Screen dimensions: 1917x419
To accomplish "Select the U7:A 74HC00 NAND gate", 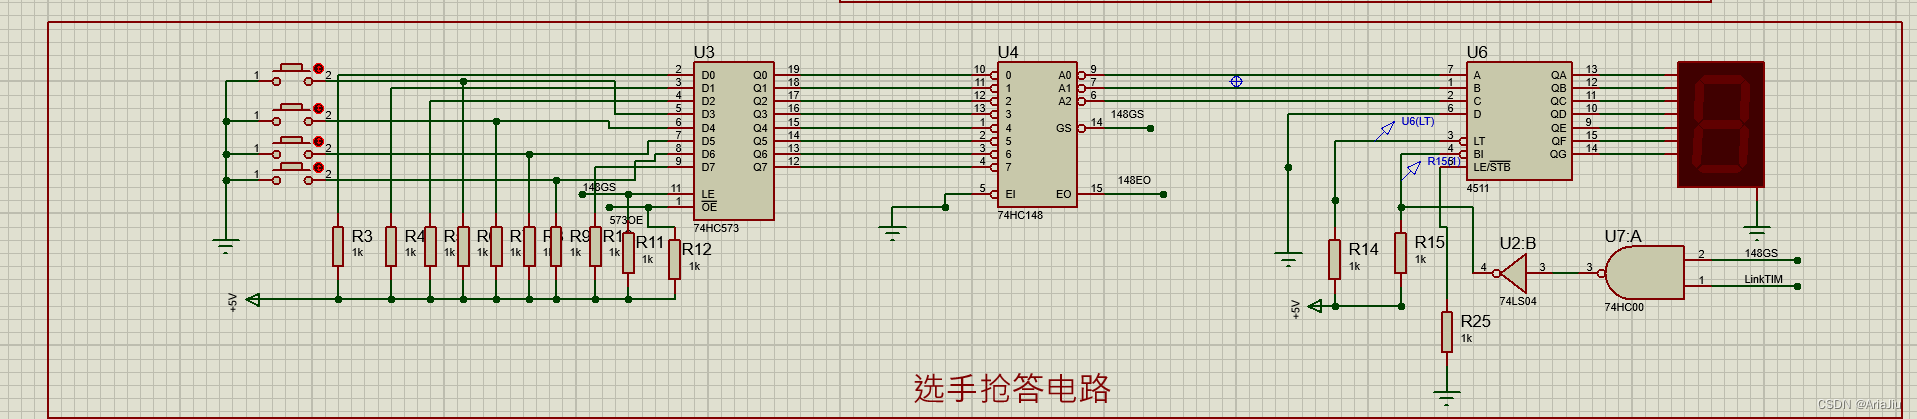I will click(x=1643, y=273).
